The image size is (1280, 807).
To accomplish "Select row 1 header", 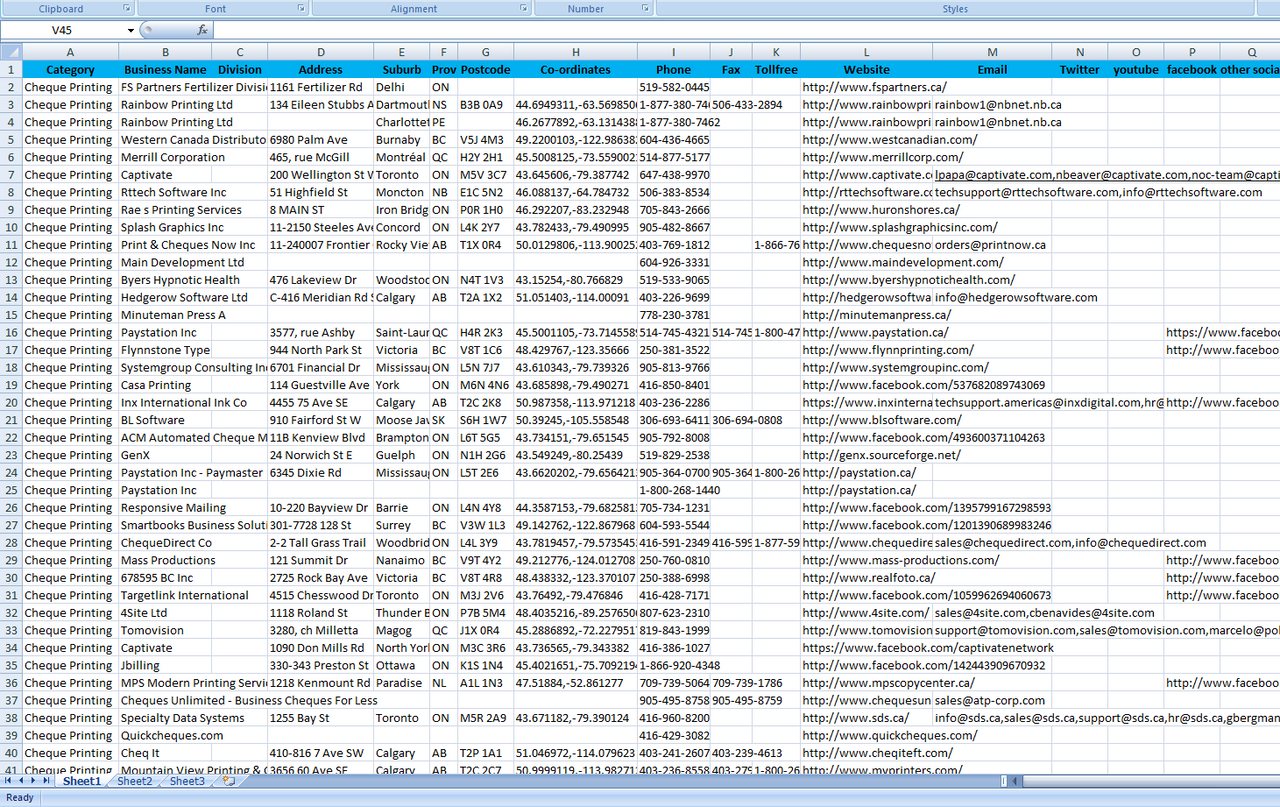I will (x=11, y=70).
